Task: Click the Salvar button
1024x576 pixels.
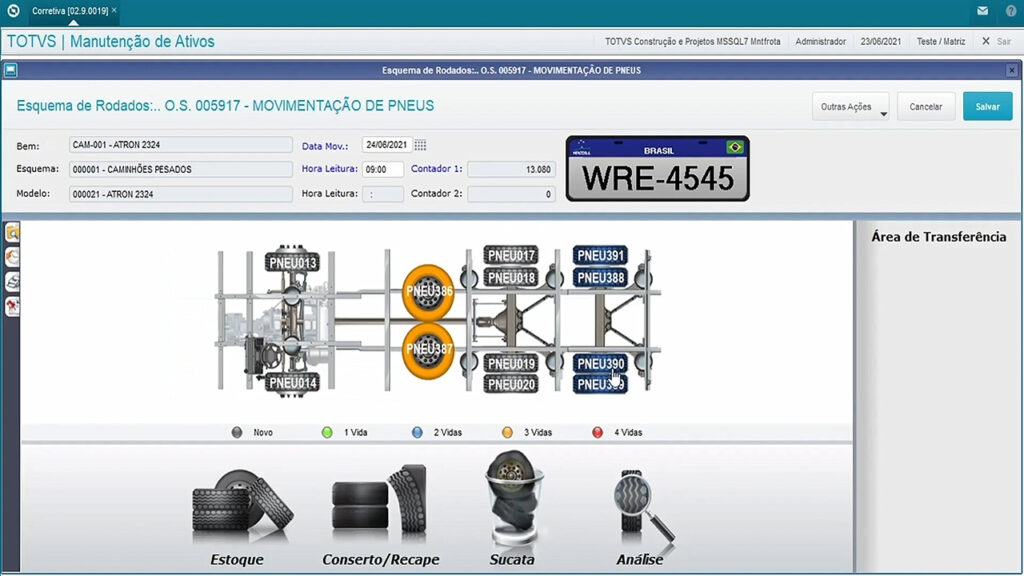Action: pos(987,106)
